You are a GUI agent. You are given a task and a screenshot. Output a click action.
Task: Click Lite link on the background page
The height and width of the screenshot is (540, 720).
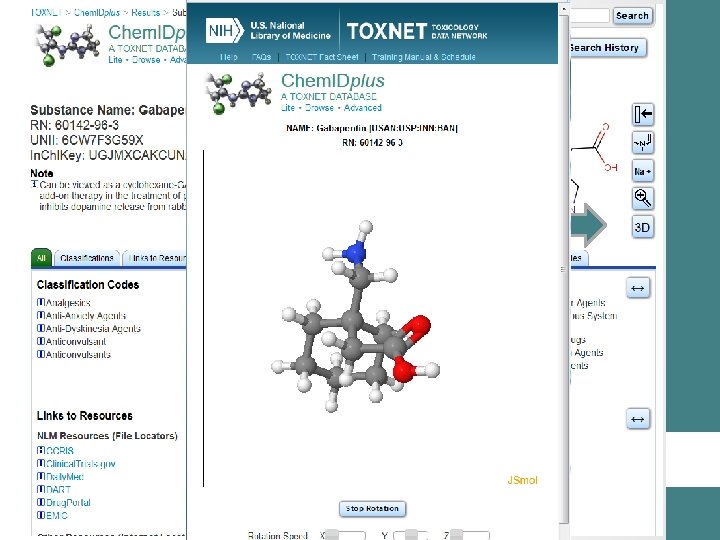115,60
